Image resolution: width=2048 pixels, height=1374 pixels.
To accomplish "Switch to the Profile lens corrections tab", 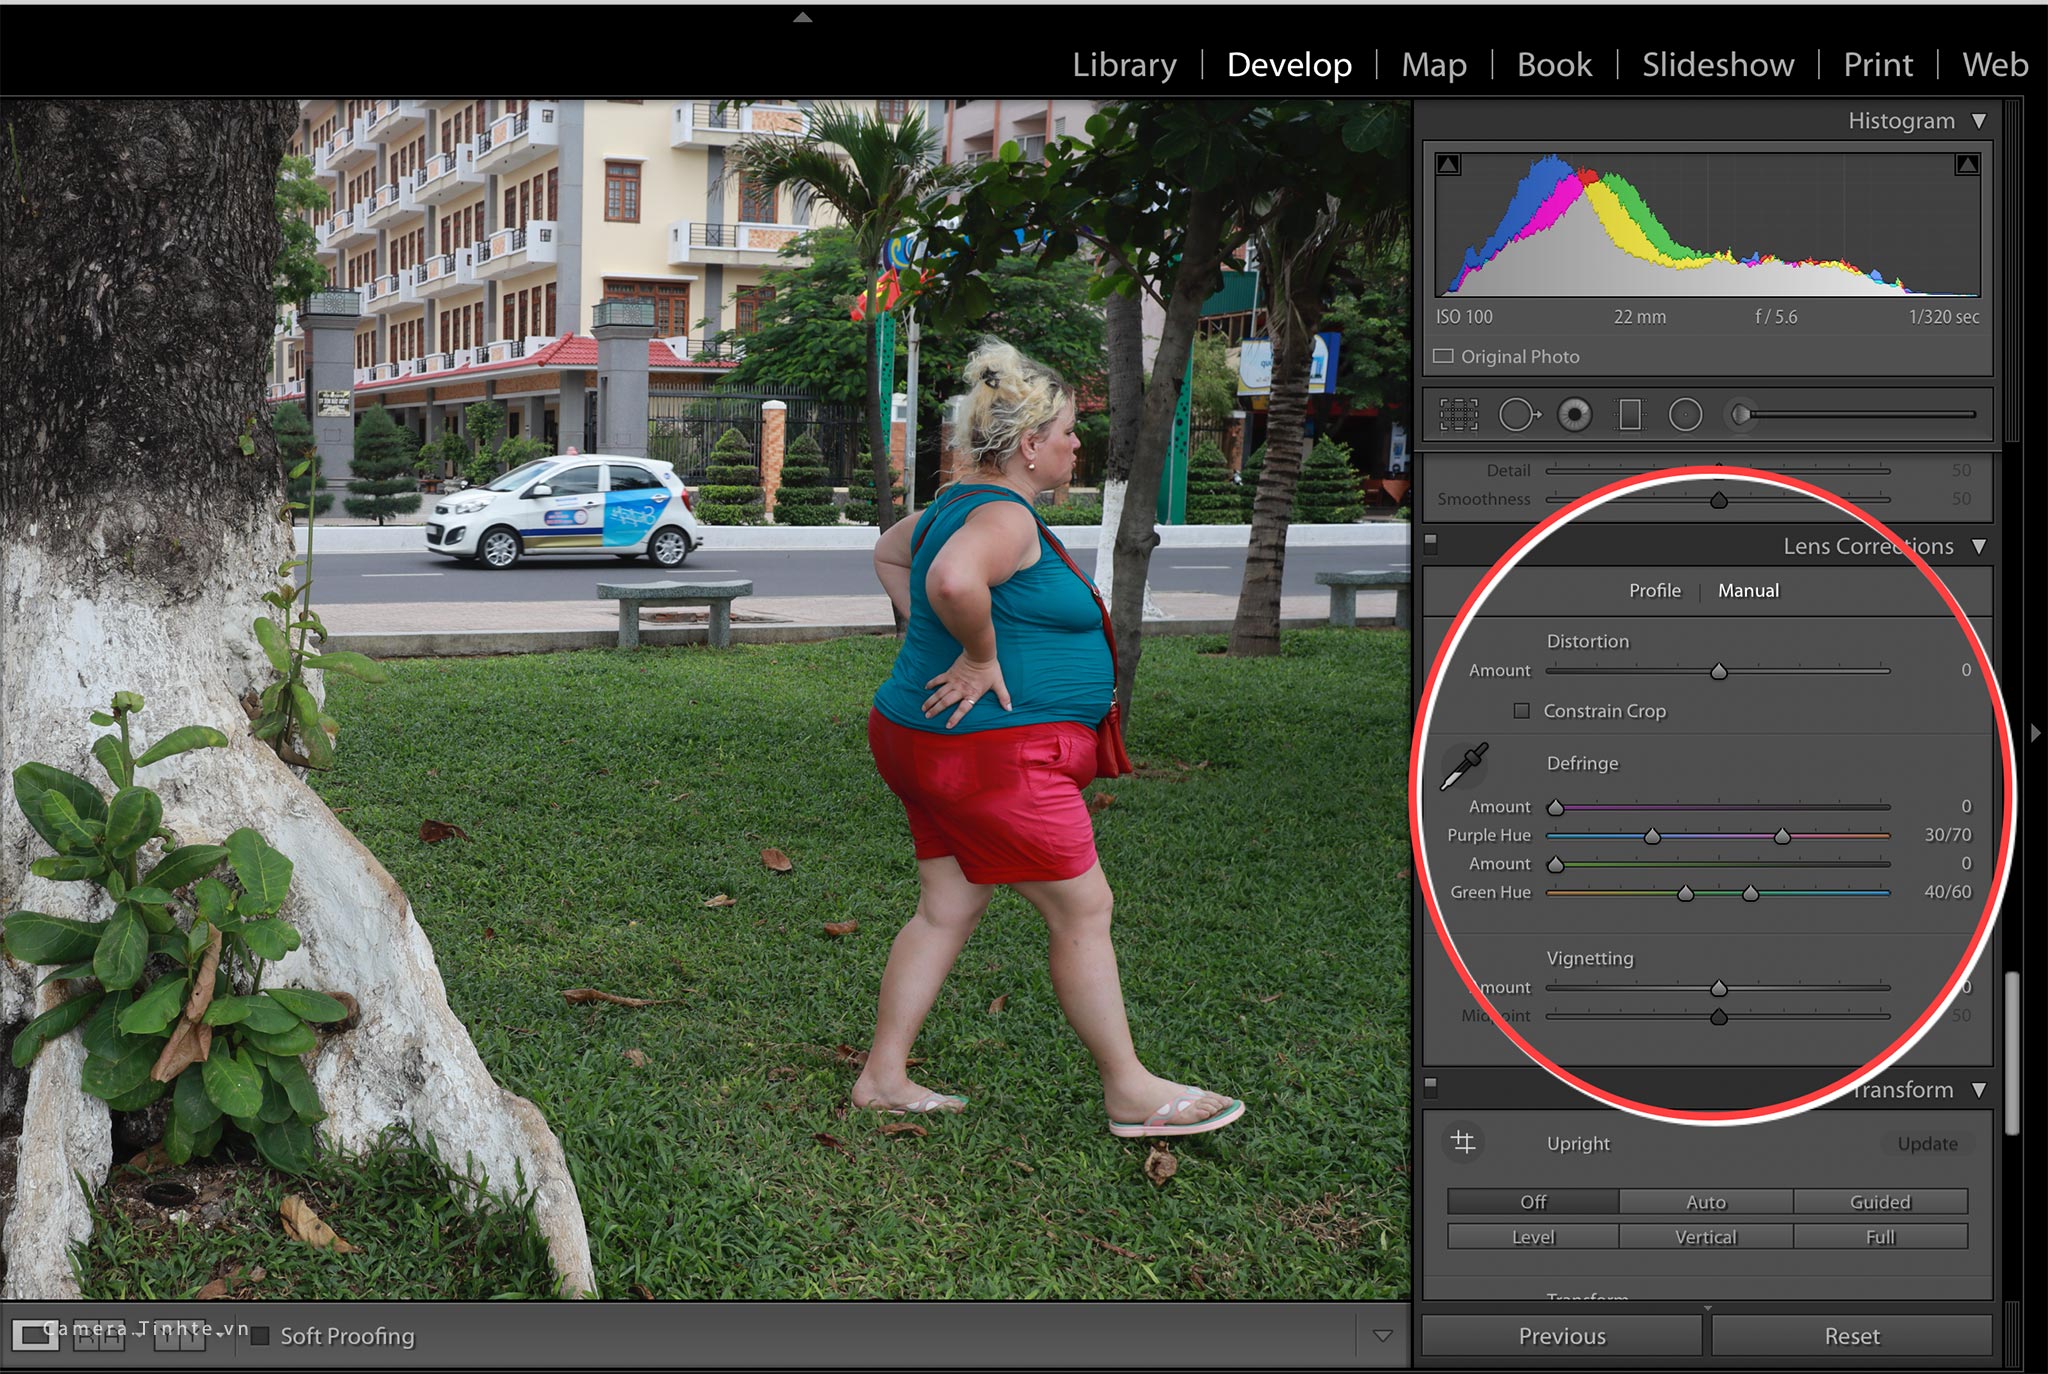I will tap(1655, 591).
